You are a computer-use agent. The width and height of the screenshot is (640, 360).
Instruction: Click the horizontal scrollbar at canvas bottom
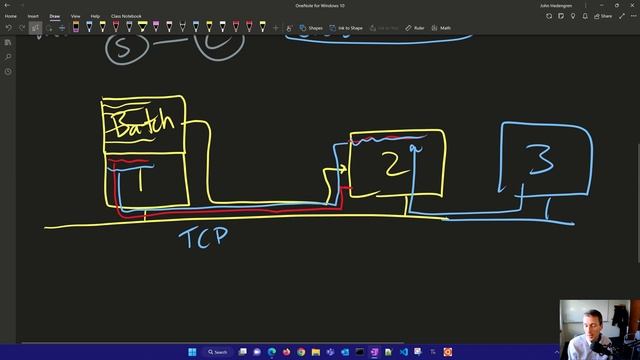click(x=212, y=343)
